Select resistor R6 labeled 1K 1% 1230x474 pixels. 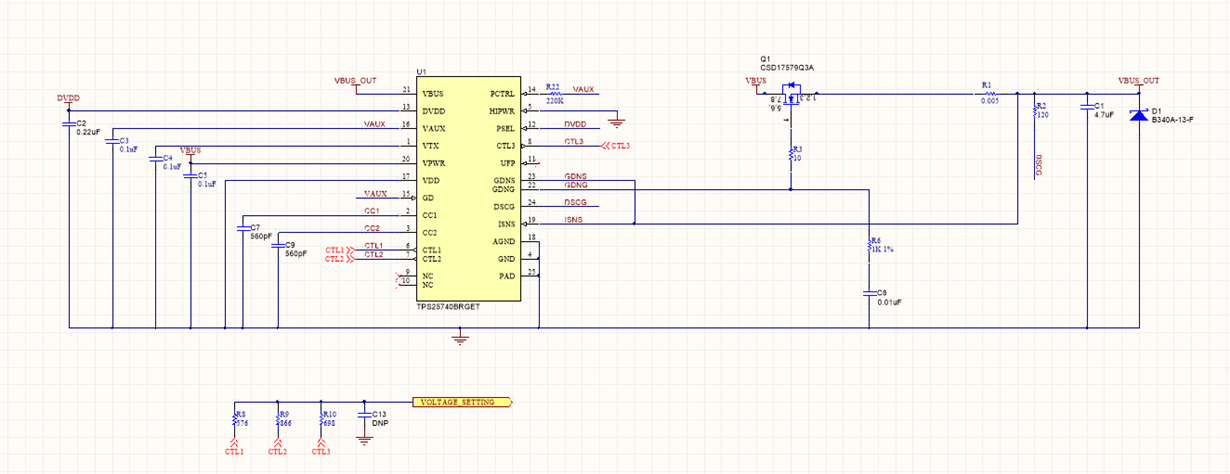point(869,246)
